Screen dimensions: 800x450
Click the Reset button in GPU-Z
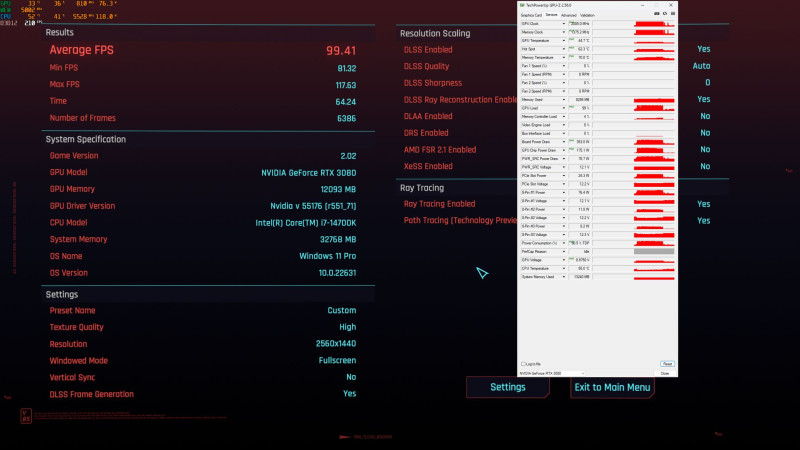(667, 364)
